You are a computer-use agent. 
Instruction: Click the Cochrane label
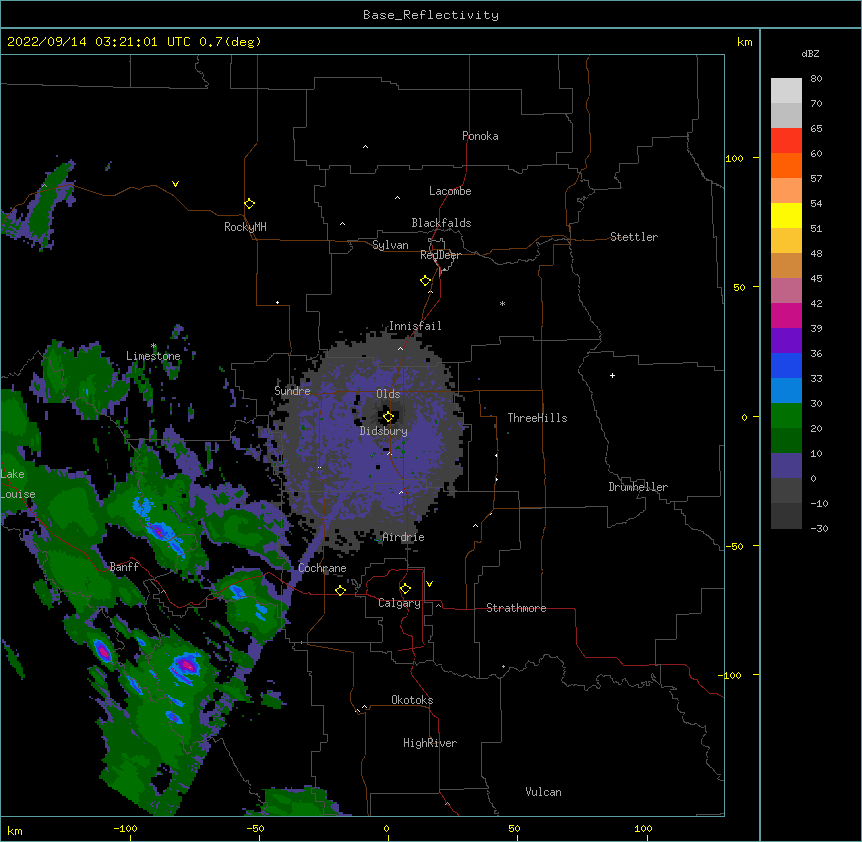pyautogui.click(x=322, y=568)
